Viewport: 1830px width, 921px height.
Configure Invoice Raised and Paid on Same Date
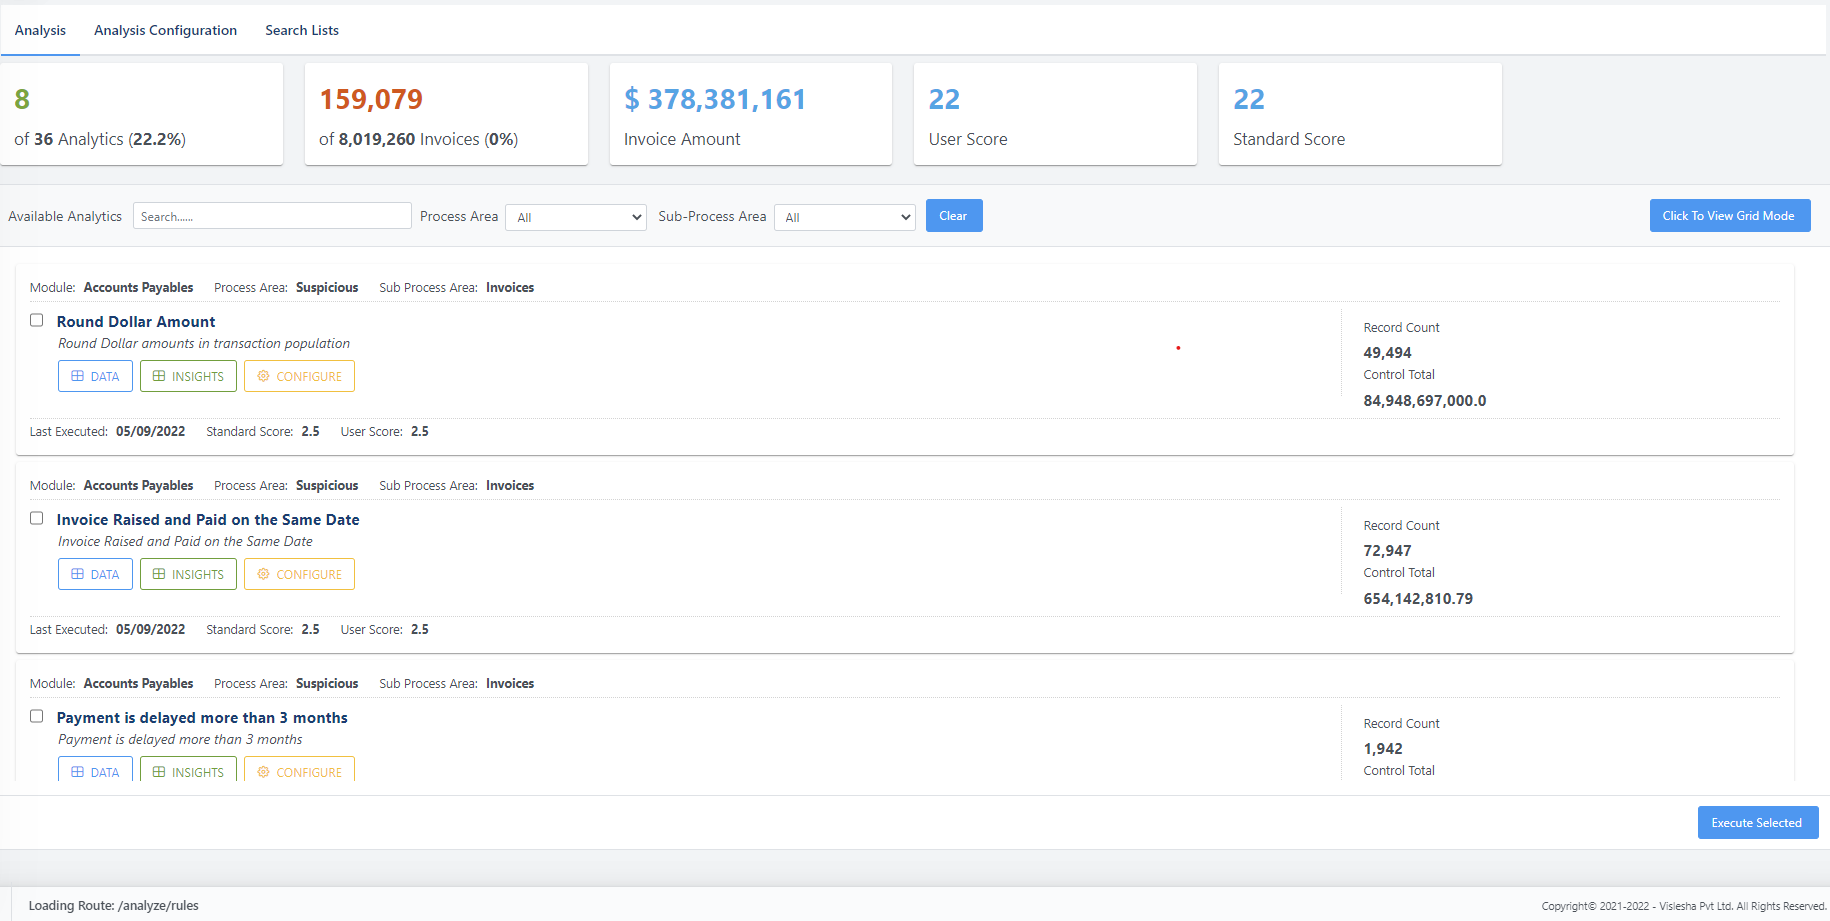[299, 574]
